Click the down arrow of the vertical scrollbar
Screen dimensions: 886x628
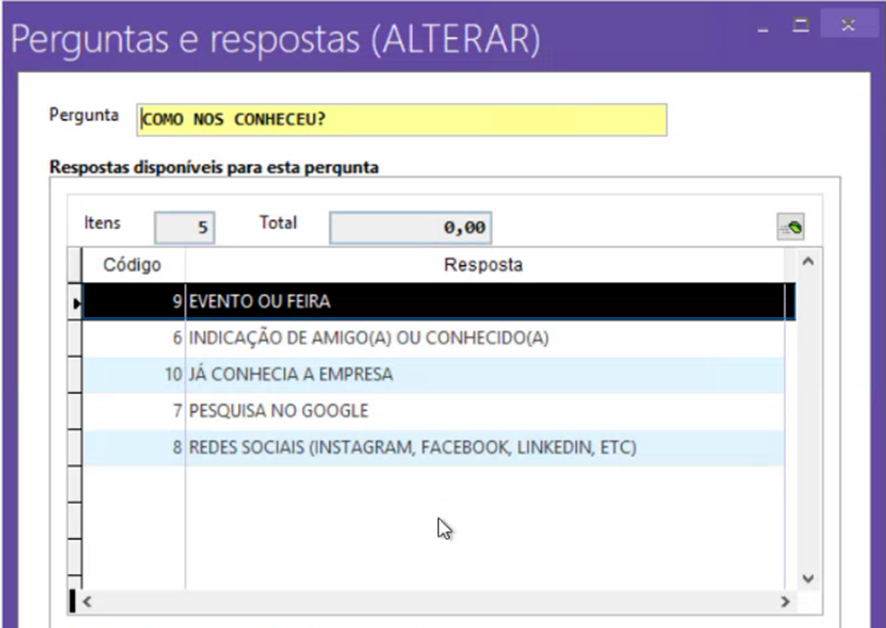coord(808,577)
